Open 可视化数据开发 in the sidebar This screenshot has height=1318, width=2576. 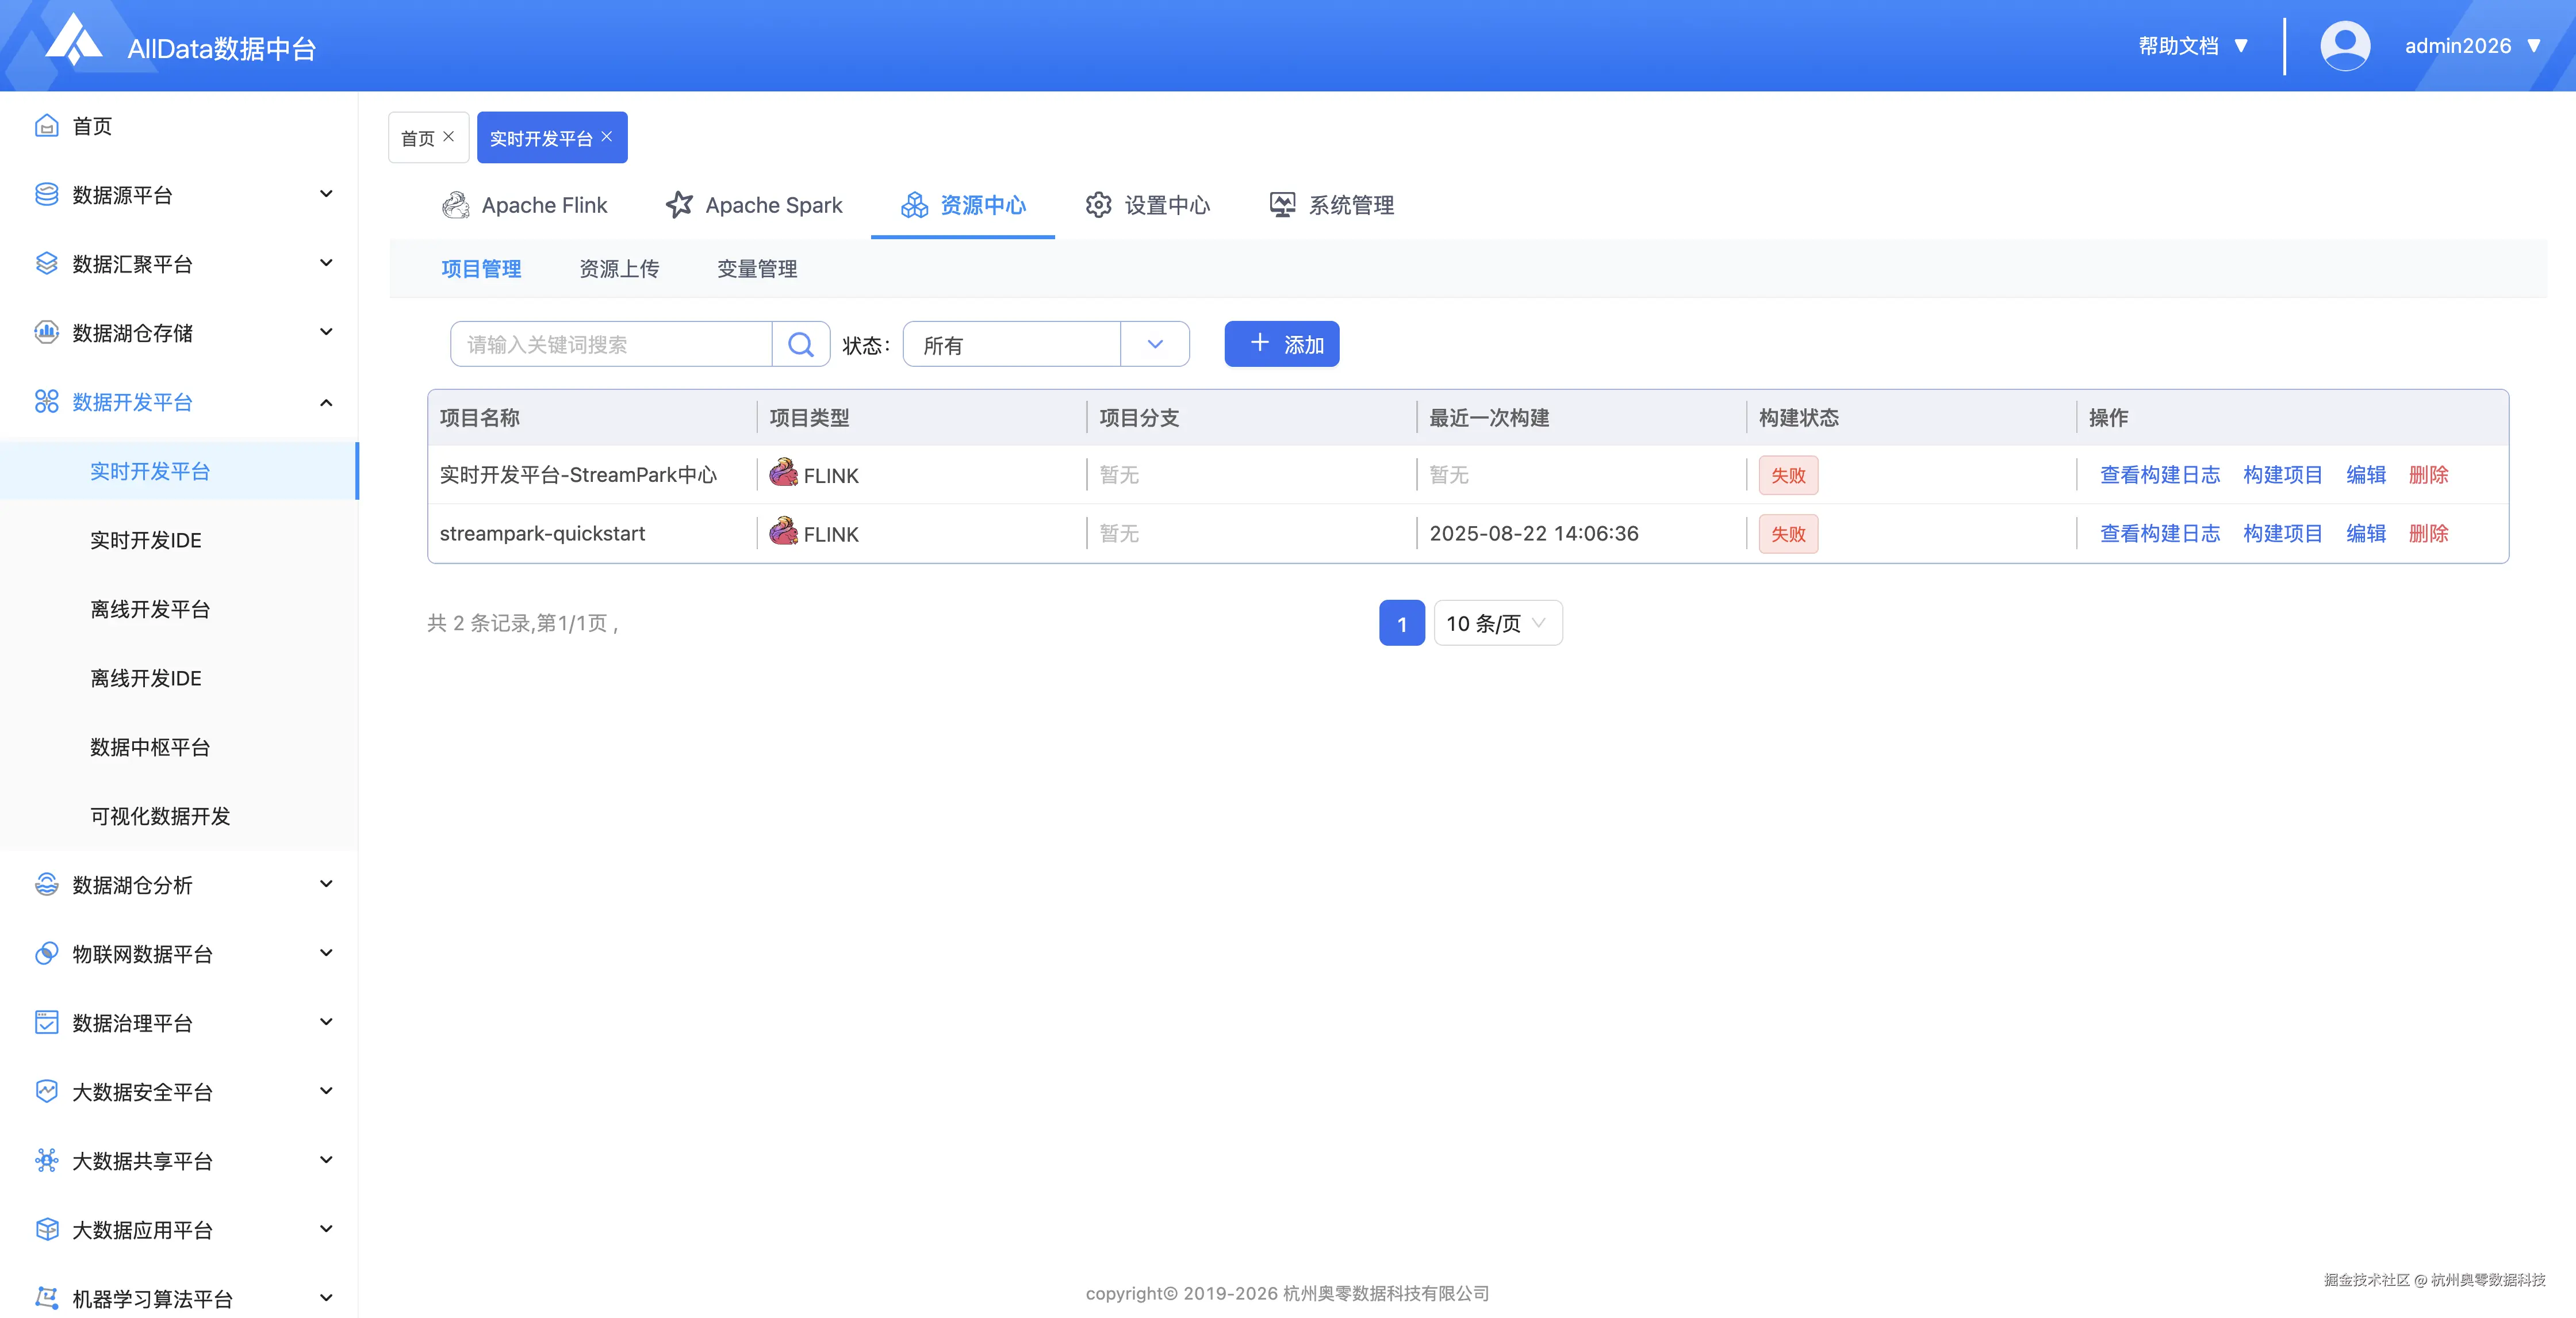click(160, 816)
